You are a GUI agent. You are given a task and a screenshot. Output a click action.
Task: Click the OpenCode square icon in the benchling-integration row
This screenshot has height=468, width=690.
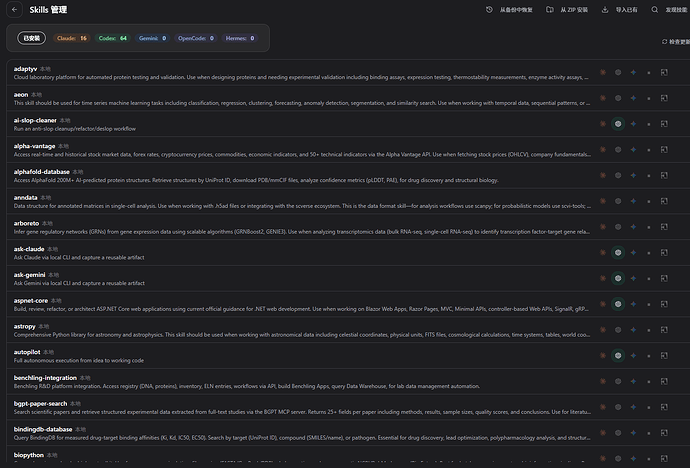(649, 381)
